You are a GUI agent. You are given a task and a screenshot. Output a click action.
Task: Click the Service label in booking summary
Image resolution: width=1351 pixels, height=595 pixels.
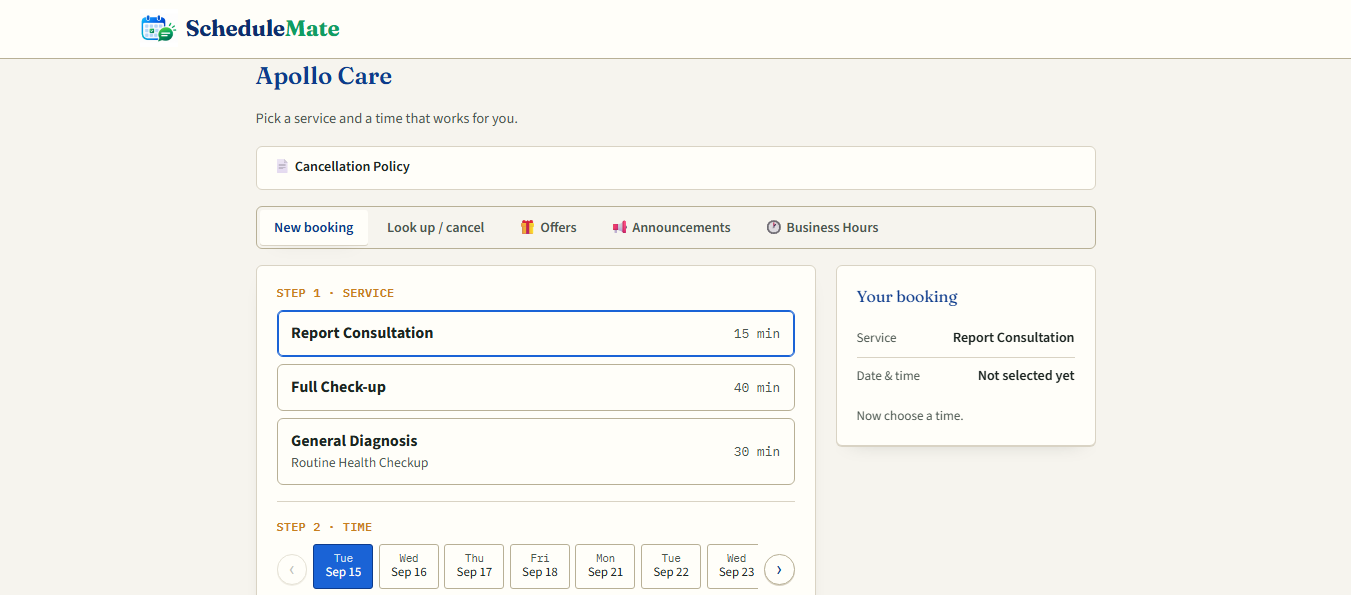[877, 337]
